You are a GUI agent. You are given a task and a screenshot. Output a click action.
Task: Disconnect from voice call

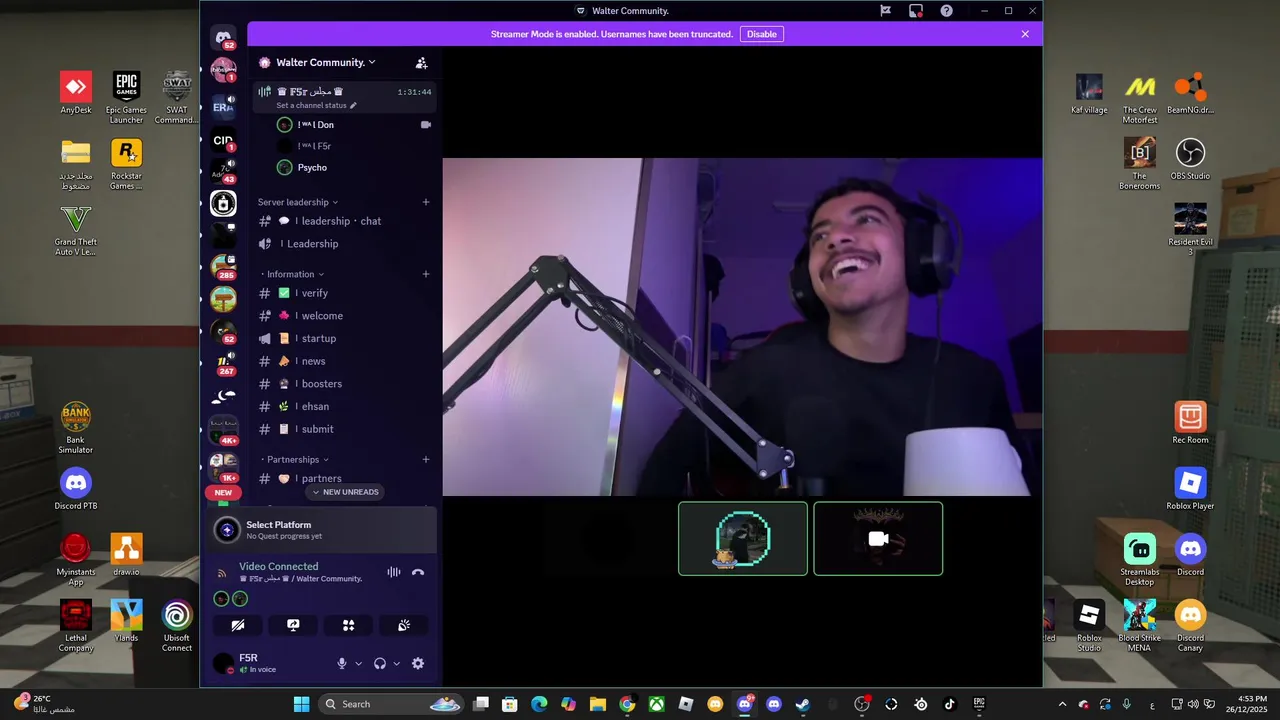click(x=418, y=572)
